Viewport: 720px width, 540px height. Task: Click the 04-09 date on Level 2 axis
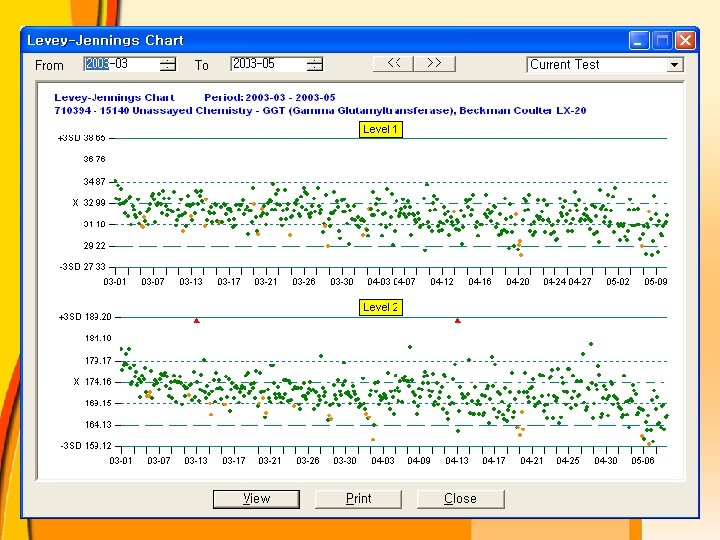(x=419, y=461)
